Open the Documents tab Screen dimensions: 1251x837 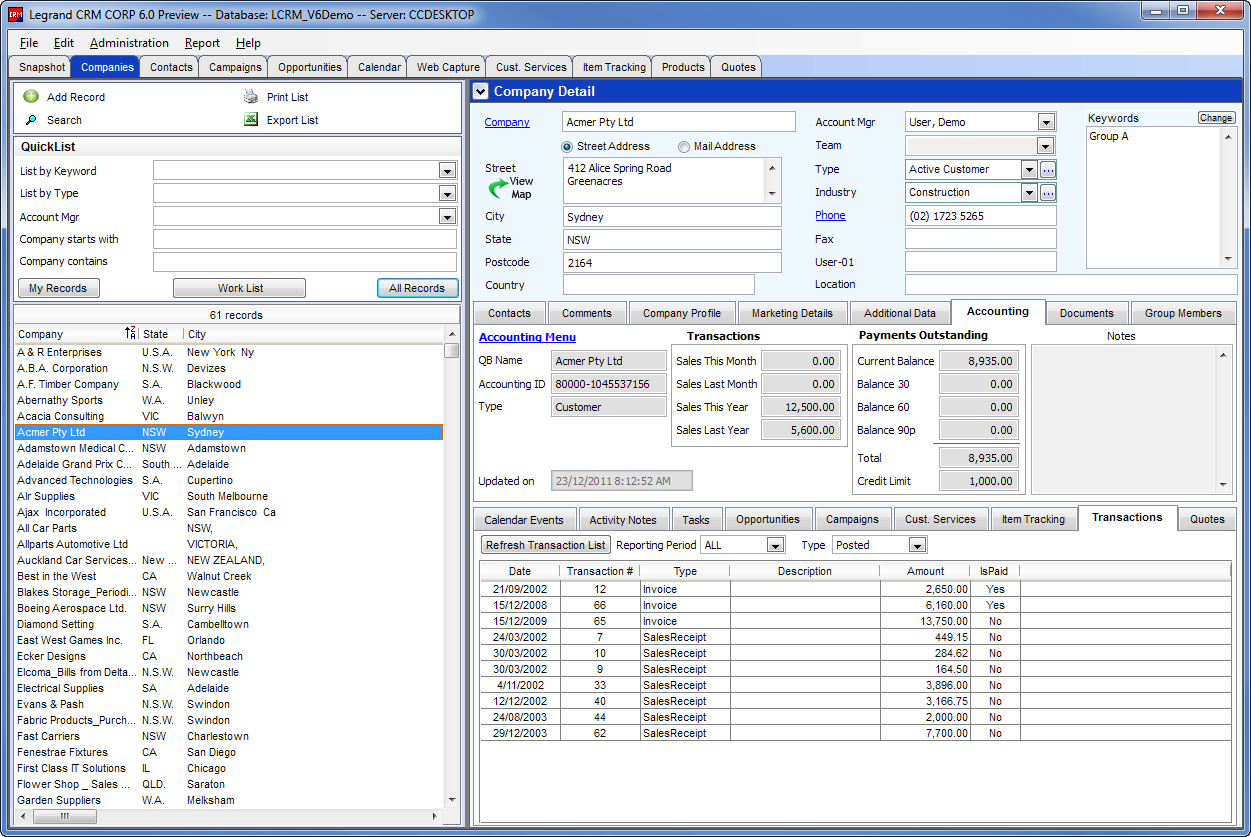tap(1086, 313)
